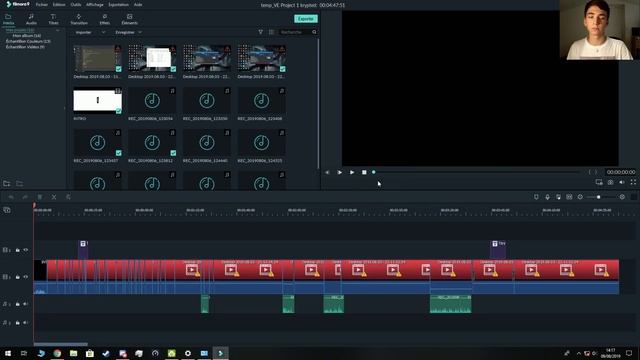Viewport: 640px width, 360px height.
Task: Open the Exportation menu
Action: point(118,4)
